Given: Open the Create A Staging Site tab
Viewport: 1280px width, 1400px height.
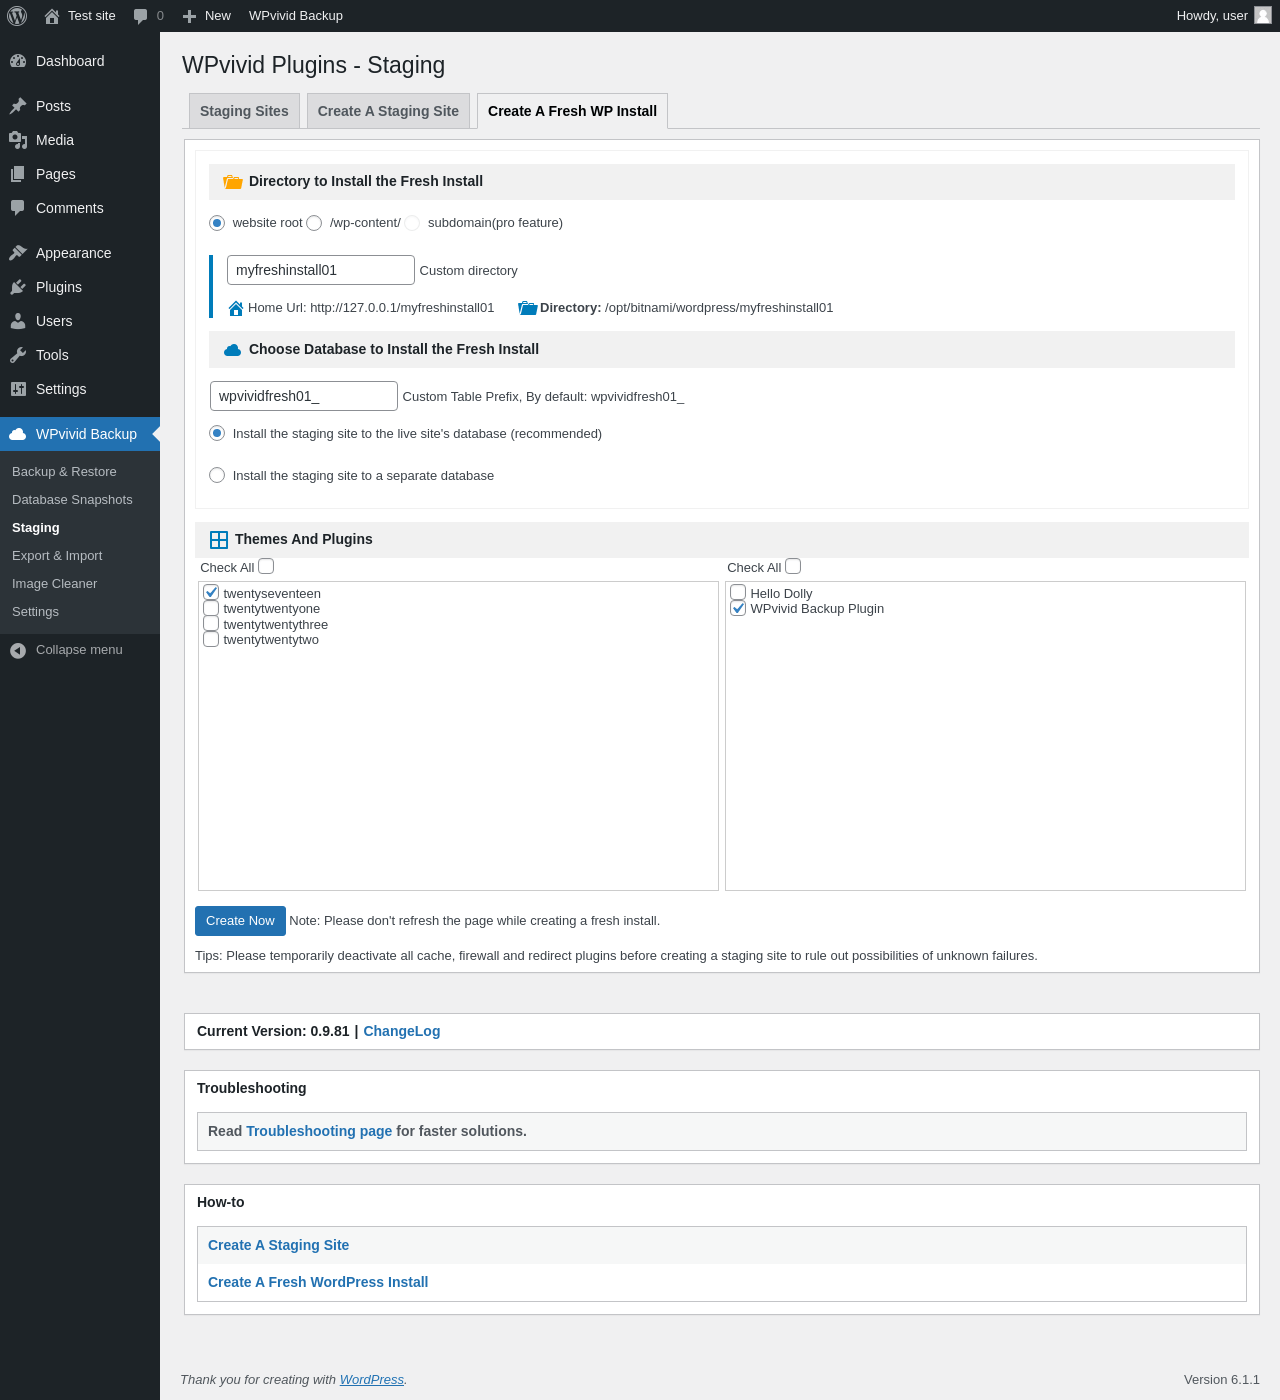Looking at the screenshot, I should click(388, 111).
